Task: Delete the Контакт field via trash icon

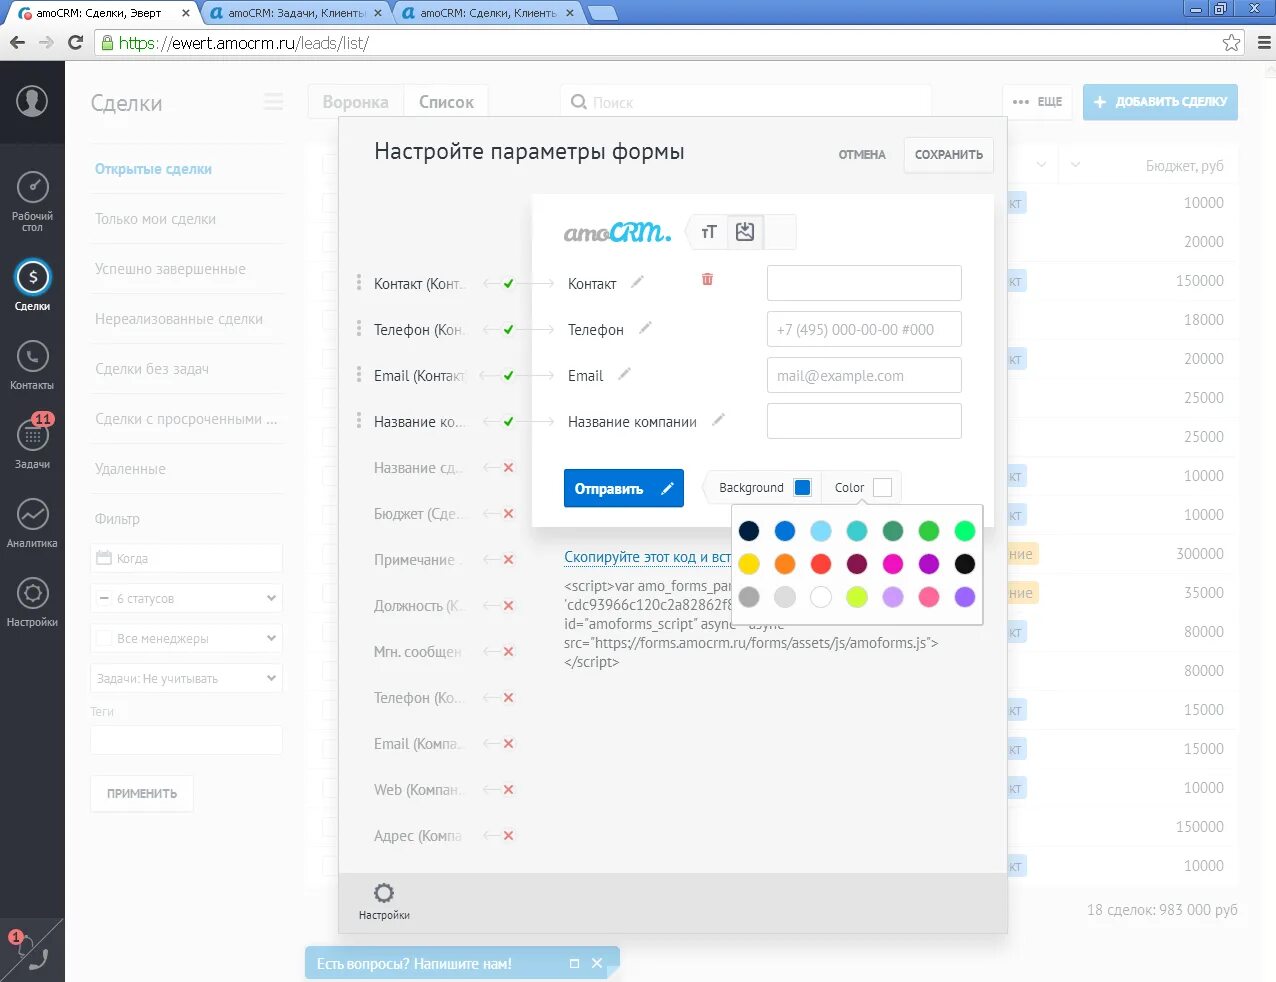Action: click(x=707, y=281)
